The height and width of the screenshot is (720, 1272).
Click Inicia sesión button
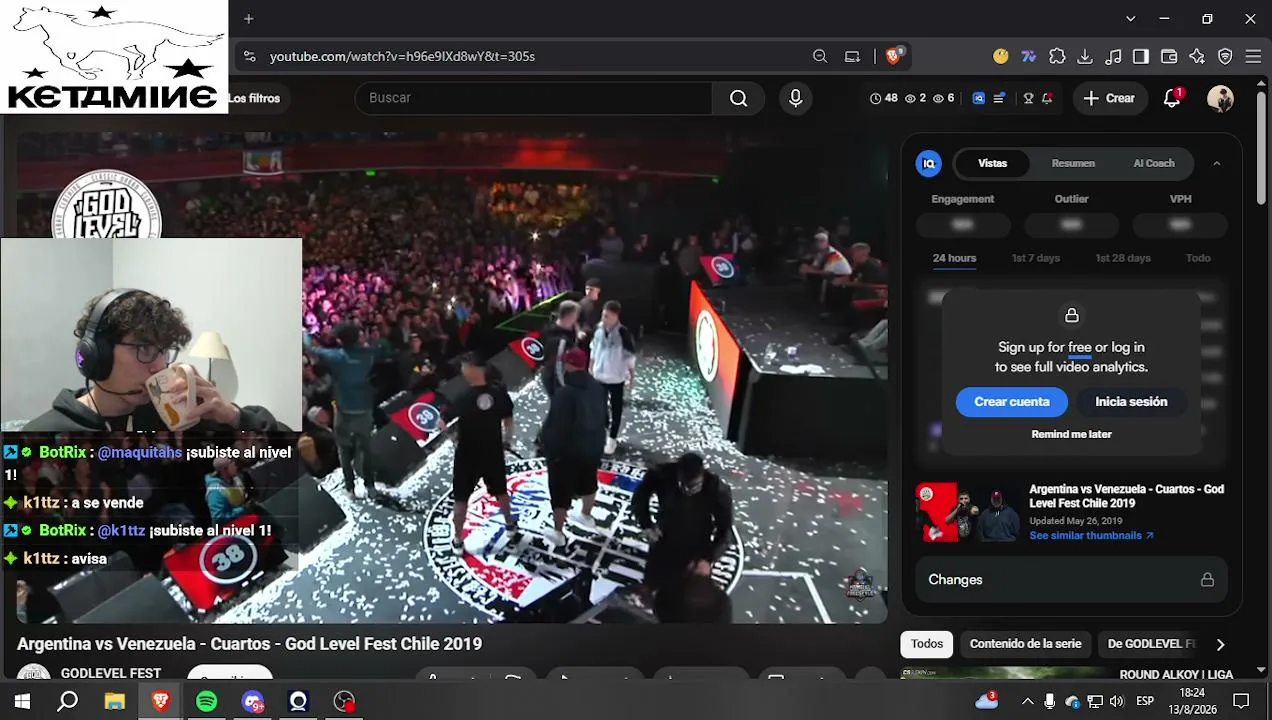[x=1131, y=402]
